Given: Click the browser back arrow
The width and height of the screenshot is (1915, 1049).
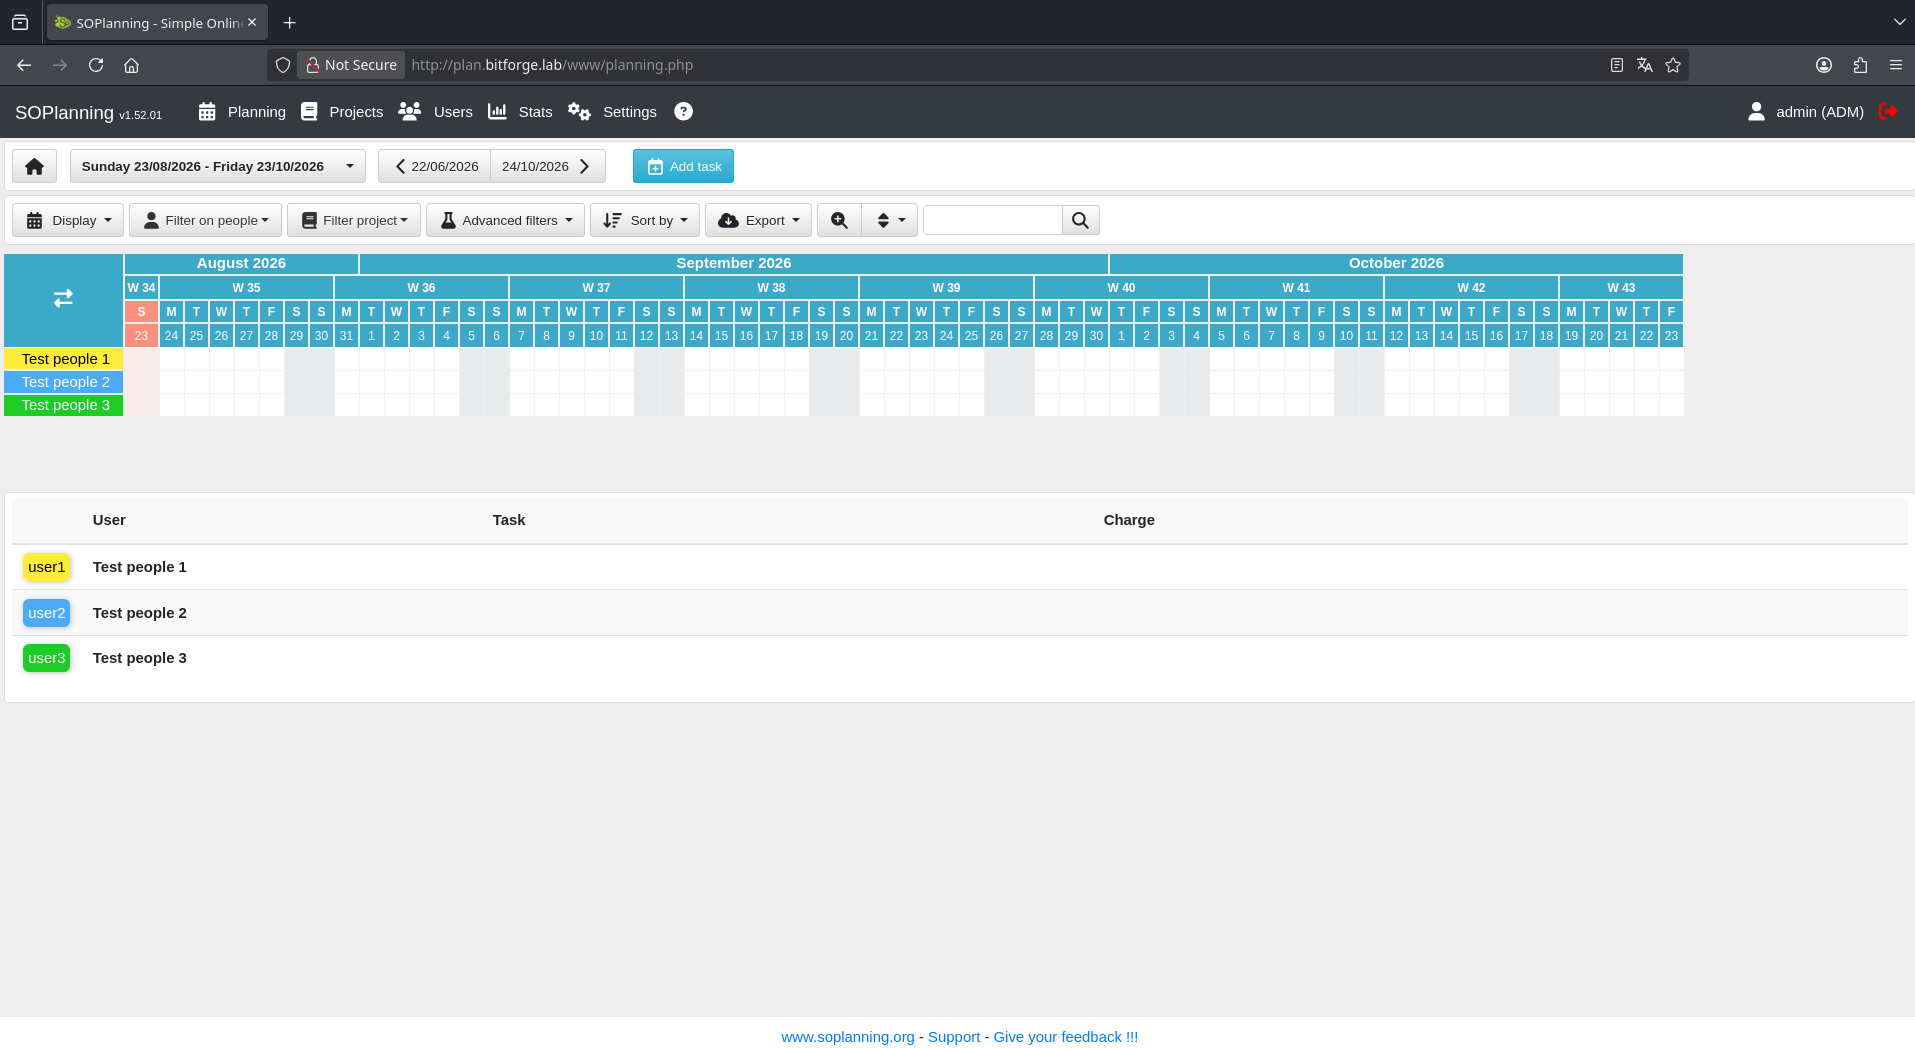Looking at the screenshot, I should click(x=24, y=65).
